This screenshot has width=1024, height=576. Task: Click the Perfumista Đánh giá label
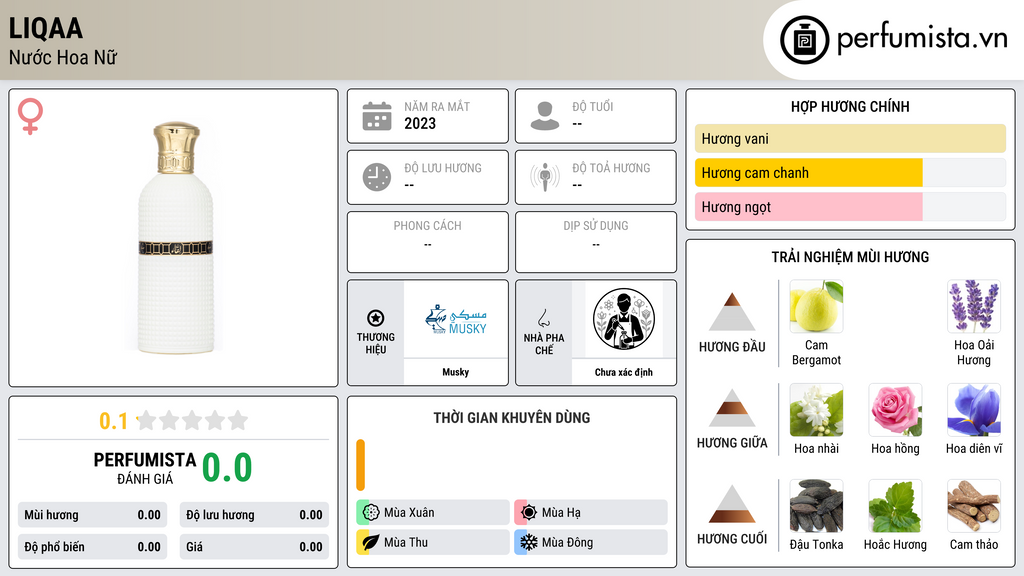[145, 468]
